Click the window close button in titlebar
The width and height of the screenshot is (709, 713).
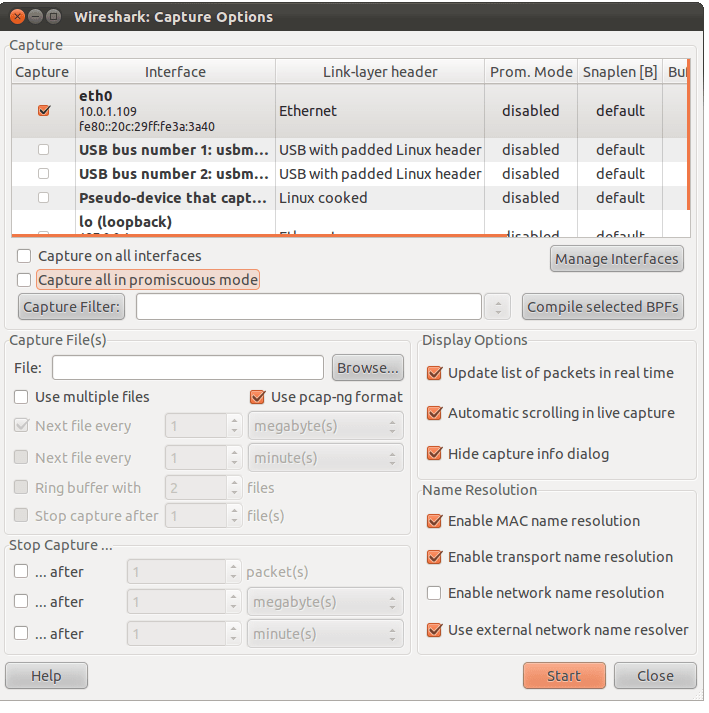tap(17, 17)
